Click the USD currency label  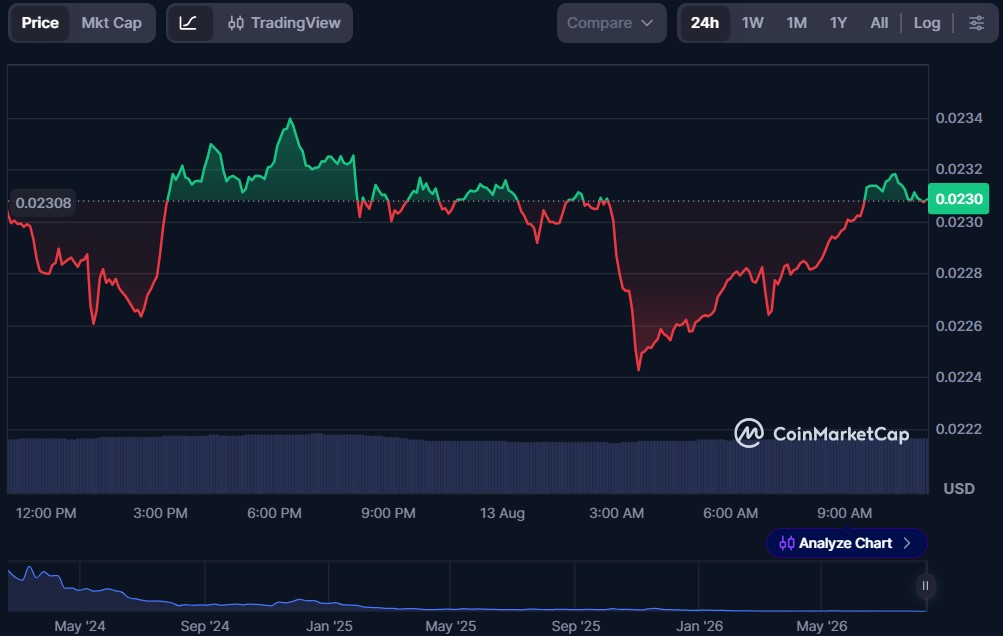click(x=959, y=489)
